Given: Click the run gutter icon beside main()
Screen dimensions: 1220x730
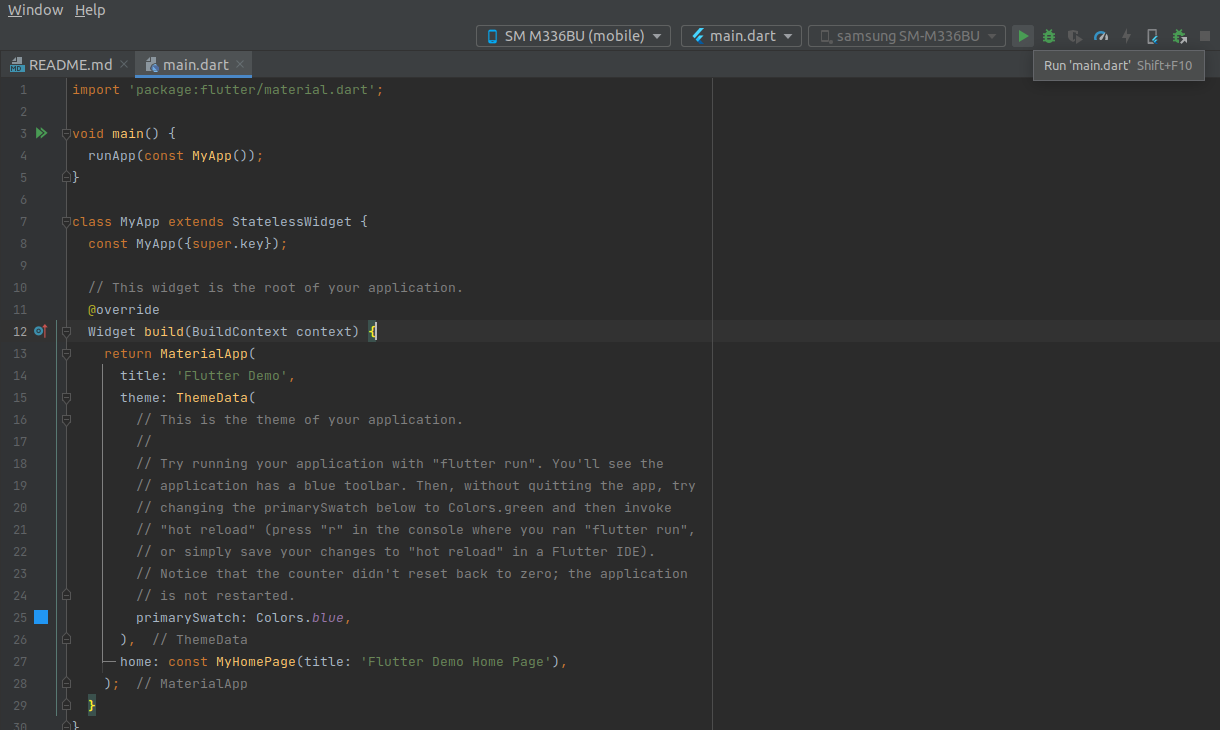Looking at the screenshot, I should [41, 133].
